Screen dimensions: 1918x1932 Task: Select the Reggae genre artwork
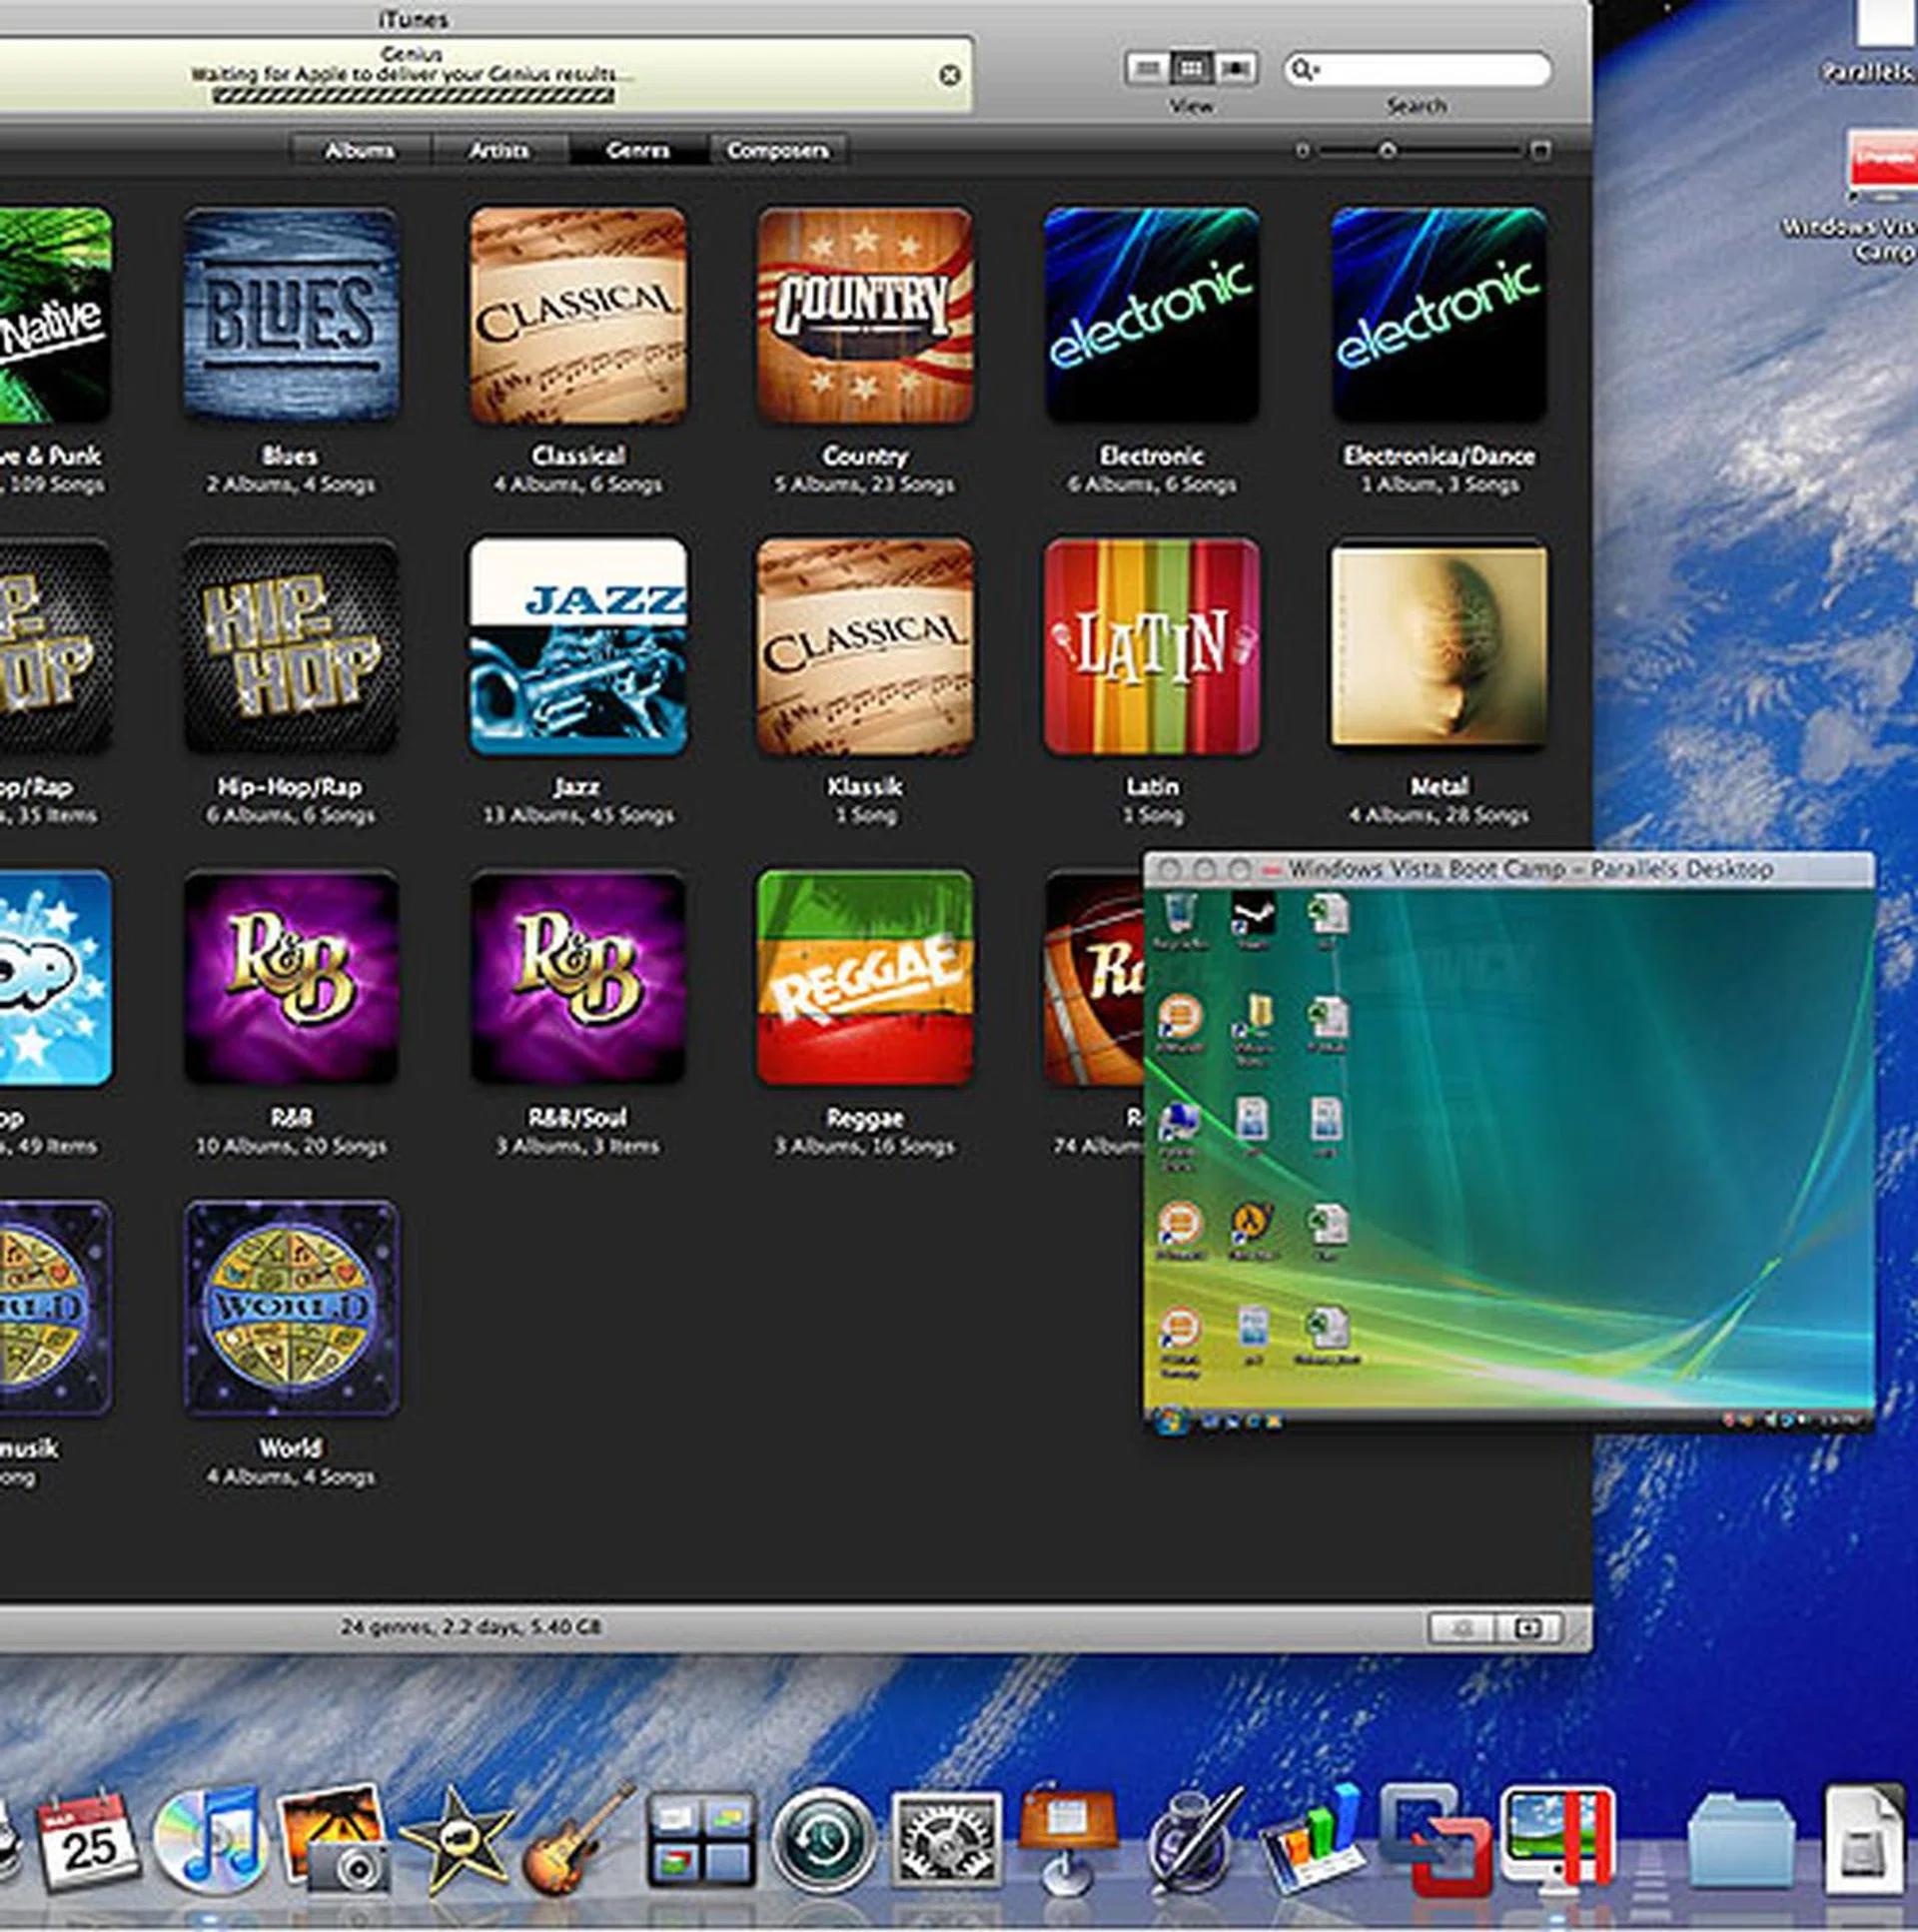(x=864, y=978)
